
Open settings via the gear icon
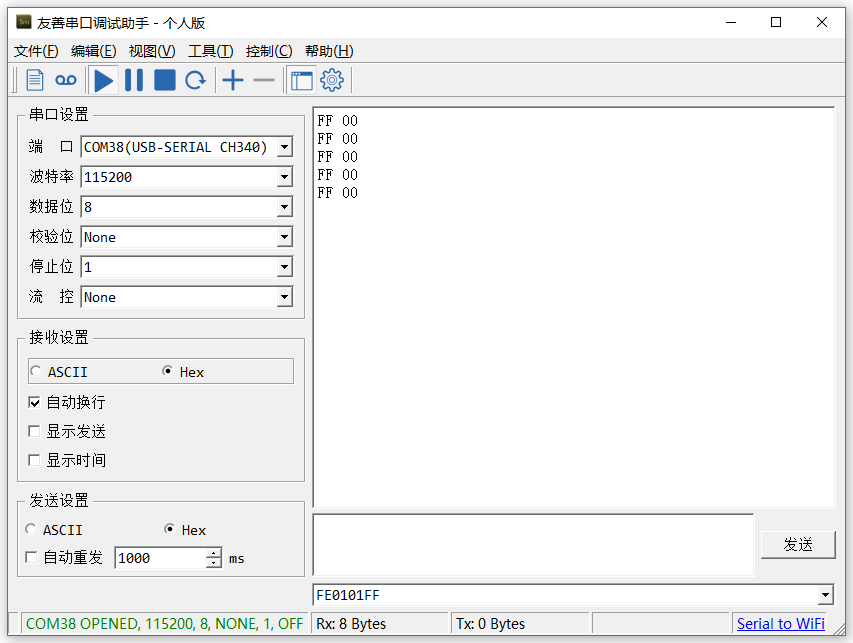point(332,80)
